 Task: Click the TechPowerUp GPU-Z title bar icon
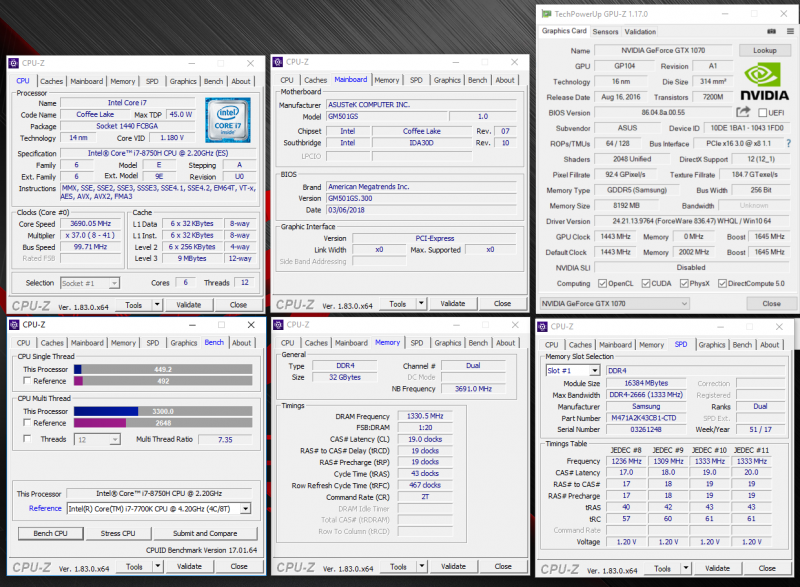[546, 14]
